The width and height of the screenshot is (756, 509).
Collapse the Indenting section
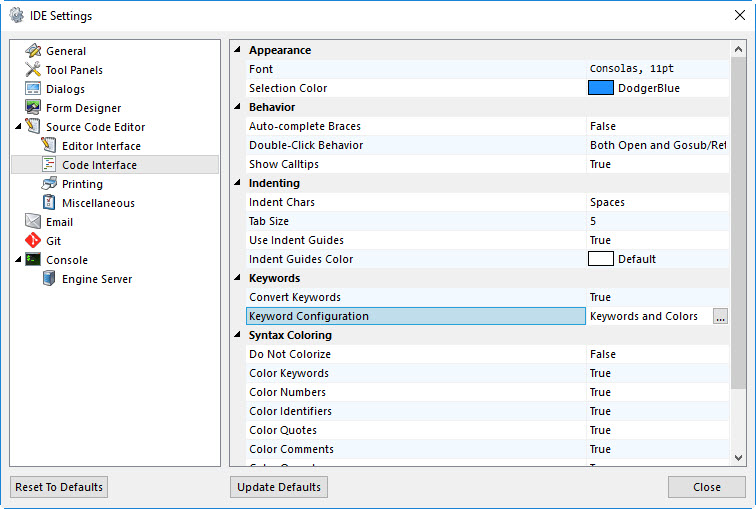pos(237,183)
